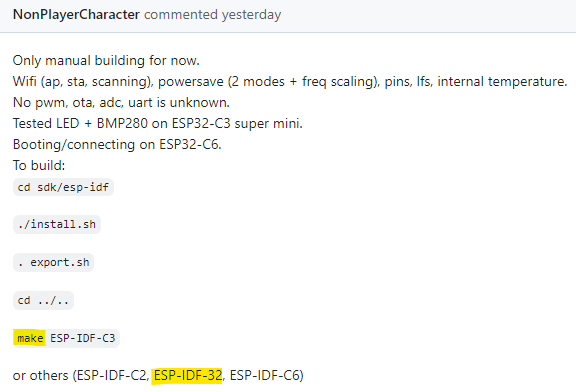Open NonPlayerCharacter's profile link
Image resolution: width=576 pixels, height=392 pixels.
(76, 15)
